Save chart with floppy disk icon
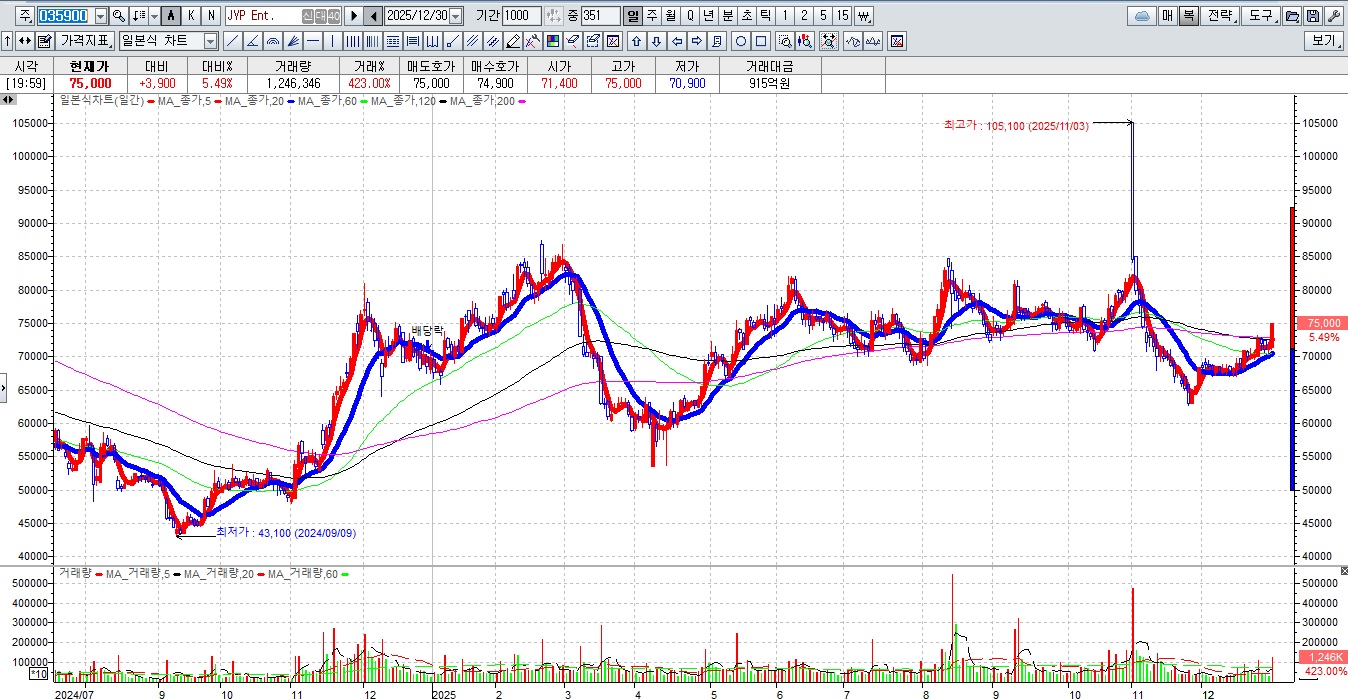 tap(1313, 16)
